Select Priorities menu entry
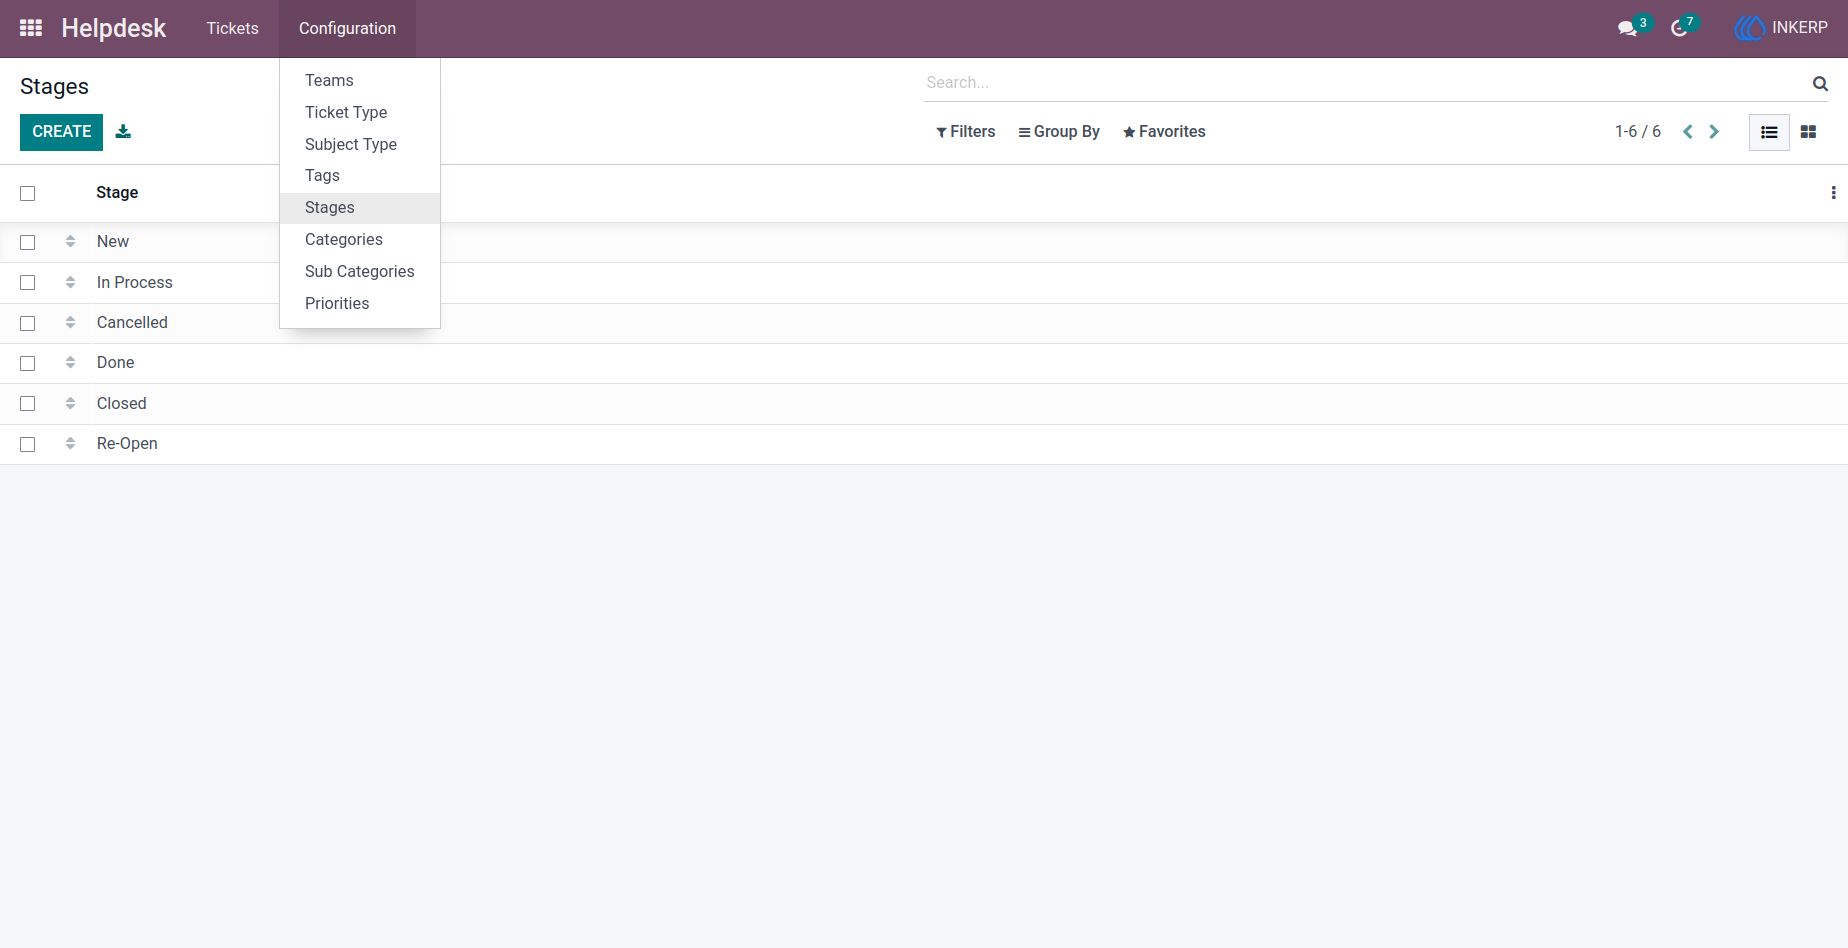The image size is (1848, 948). [x=360, y=303]
